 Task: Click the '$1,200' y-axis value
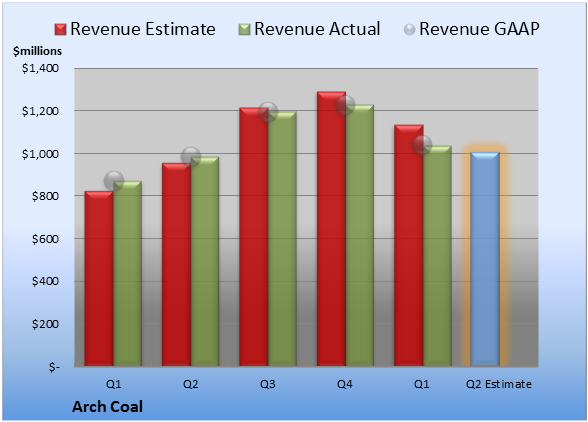click(x=40, y=111)
